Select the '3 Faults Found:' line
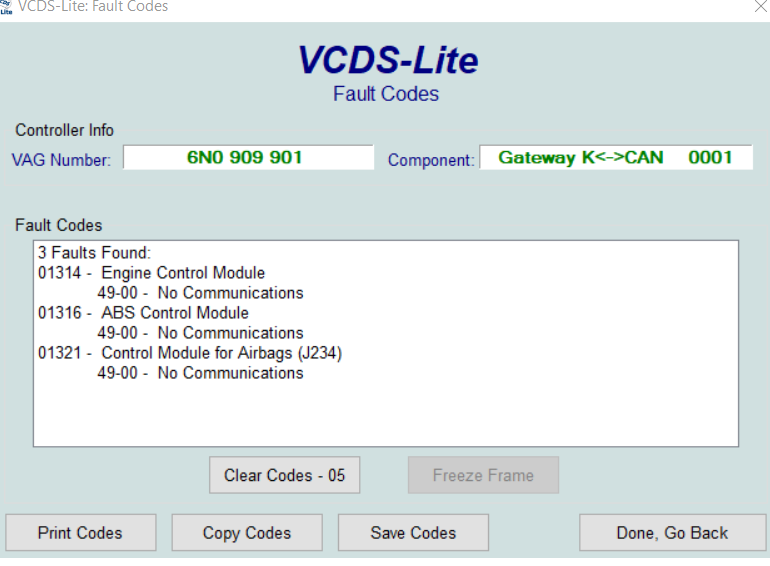The height and width of the screenshot is (566, 770). tap(94, 253)
